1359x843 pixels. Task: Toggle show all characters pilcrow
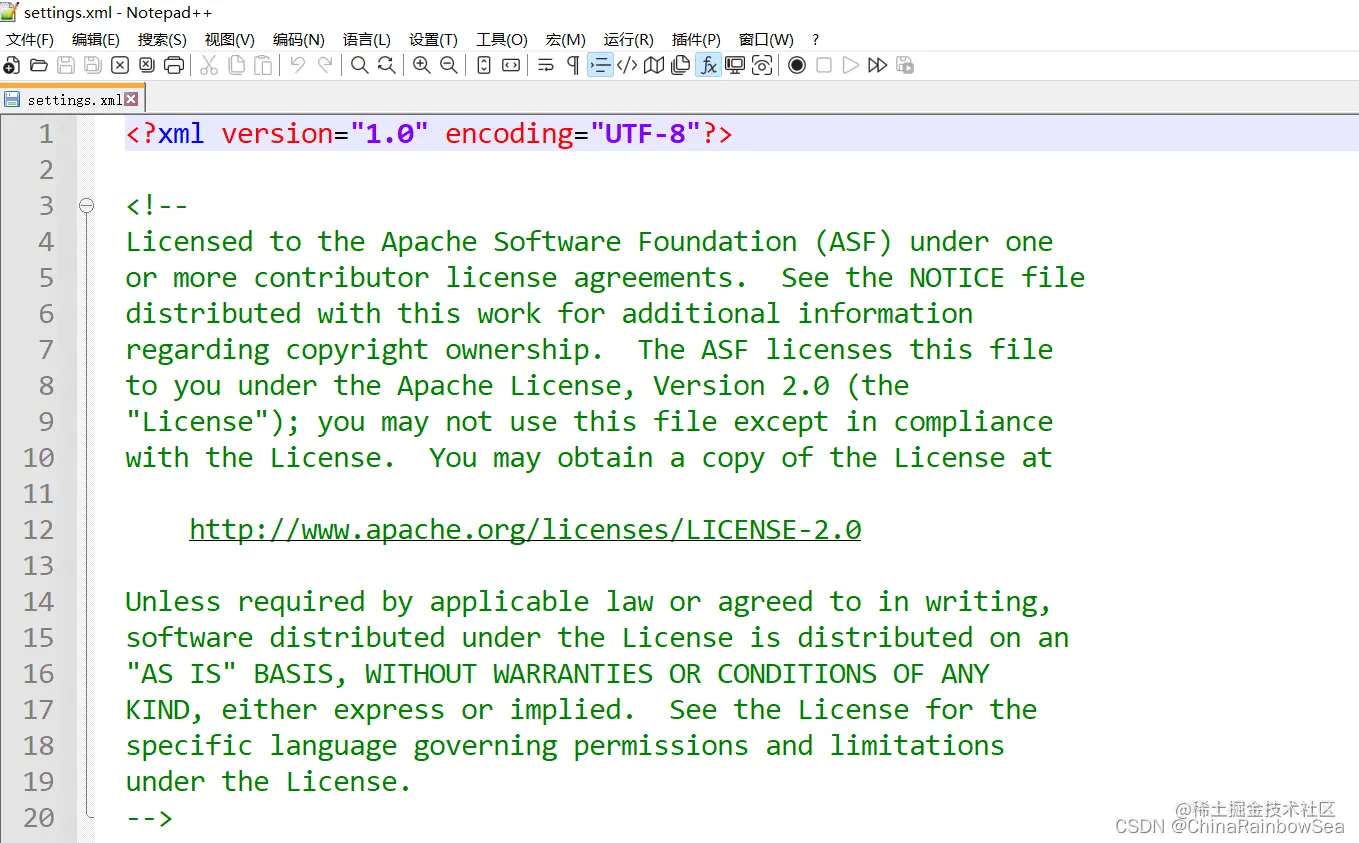[x=573, y=65]
